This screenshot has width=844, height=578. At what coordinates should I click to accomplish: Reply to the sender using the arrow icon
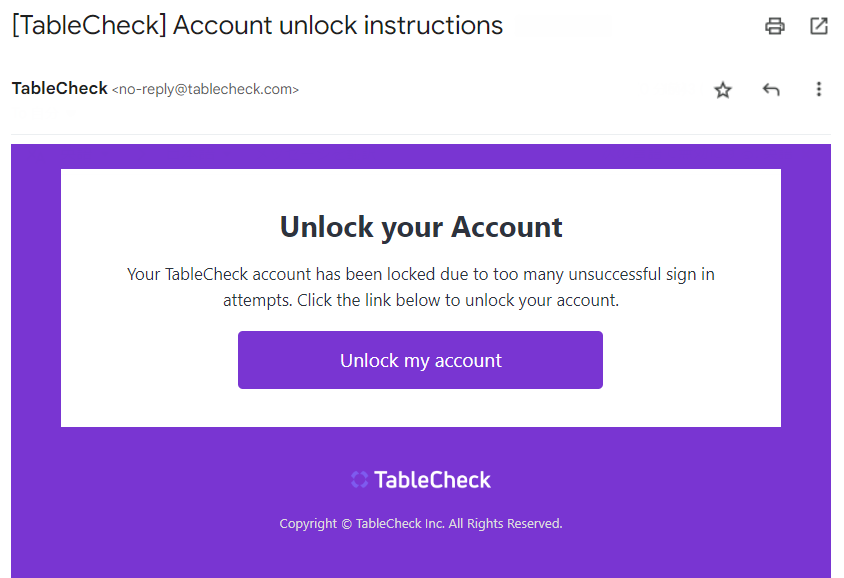[771, 90]
